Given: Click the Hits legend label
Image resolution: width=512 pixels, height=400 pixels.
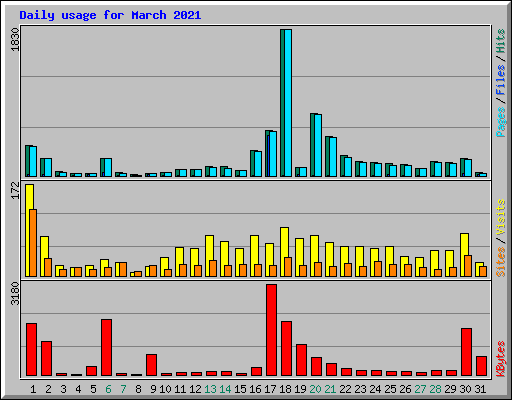Looking at the screenshot, I should click(500, 41).
